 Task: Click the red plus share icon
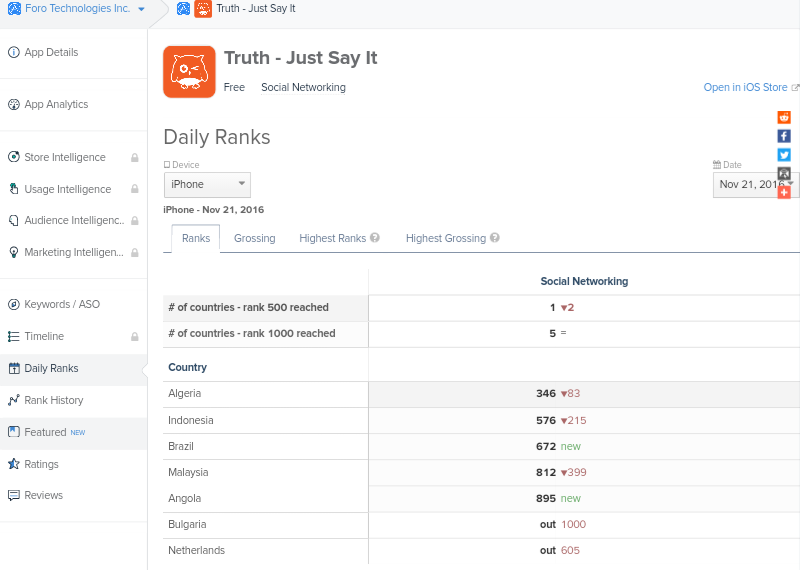(784, 192)
